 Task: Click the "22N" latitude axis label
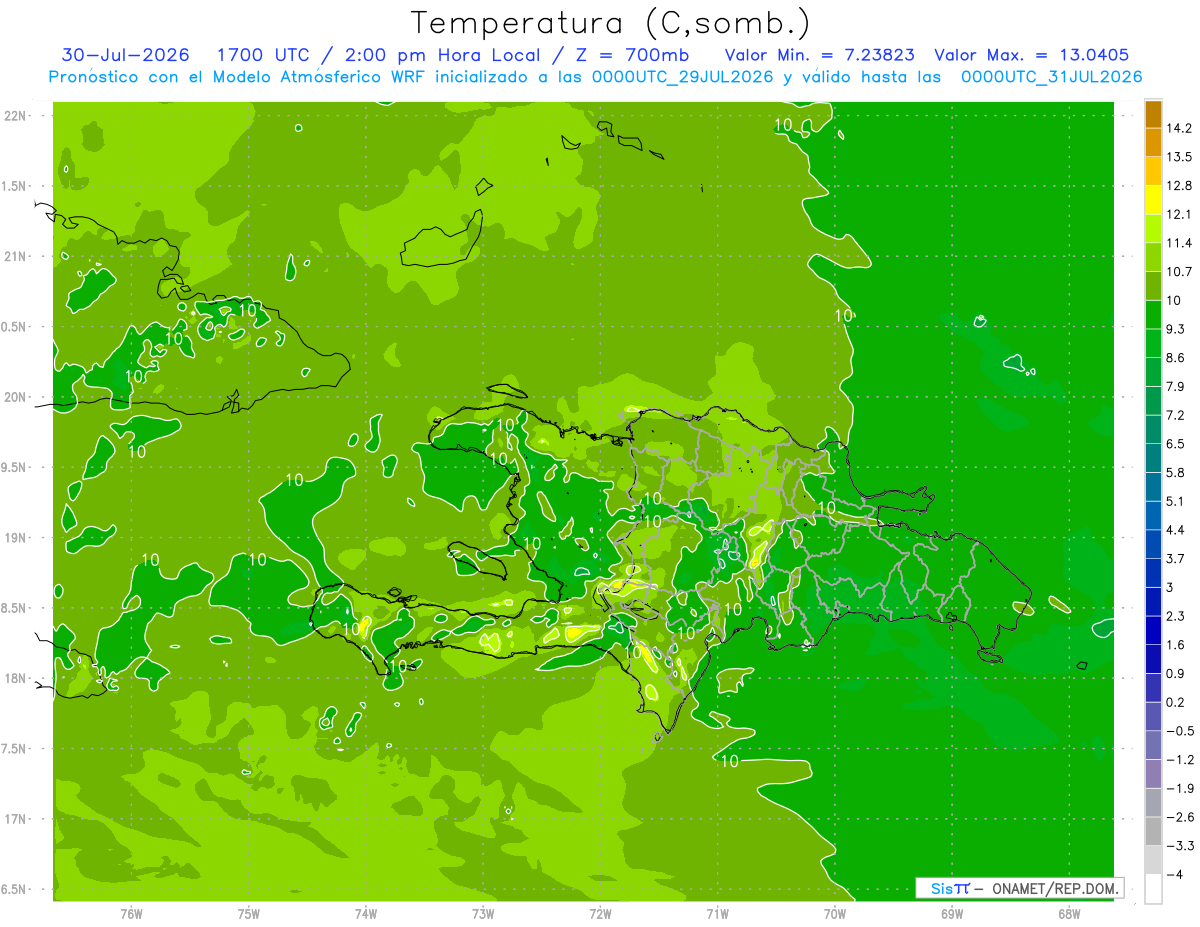14,116
